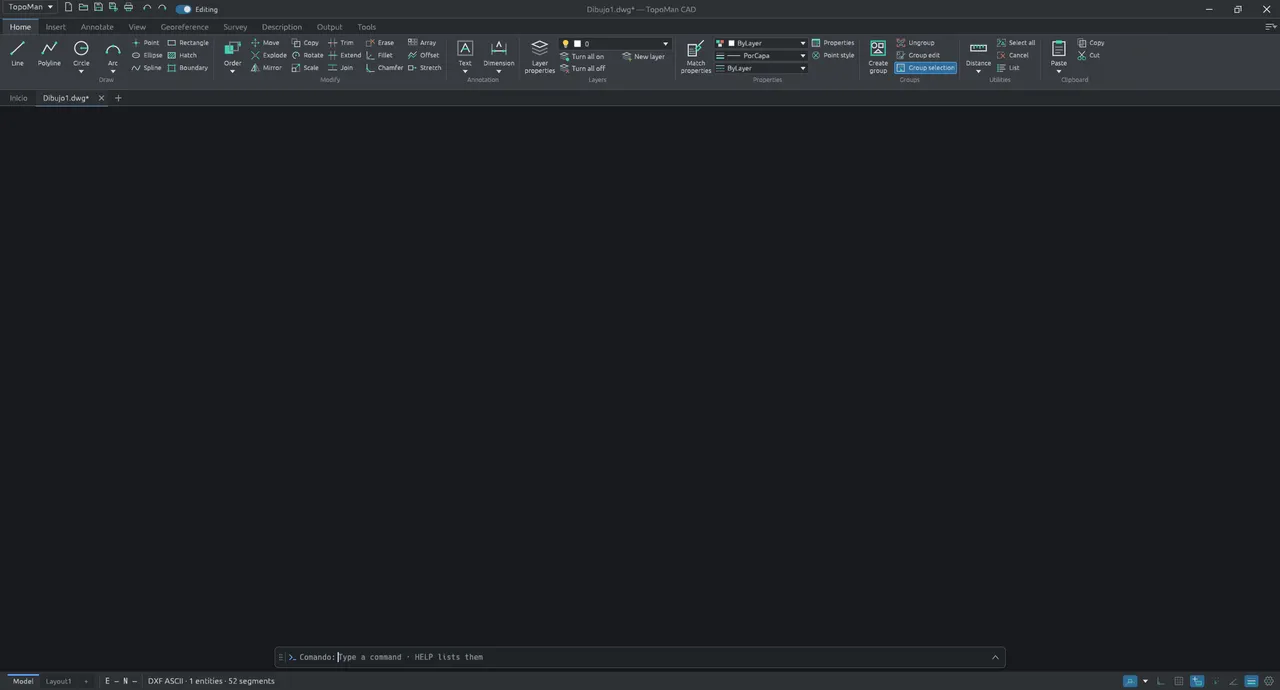Select the Trim tool

coord(341,43)
